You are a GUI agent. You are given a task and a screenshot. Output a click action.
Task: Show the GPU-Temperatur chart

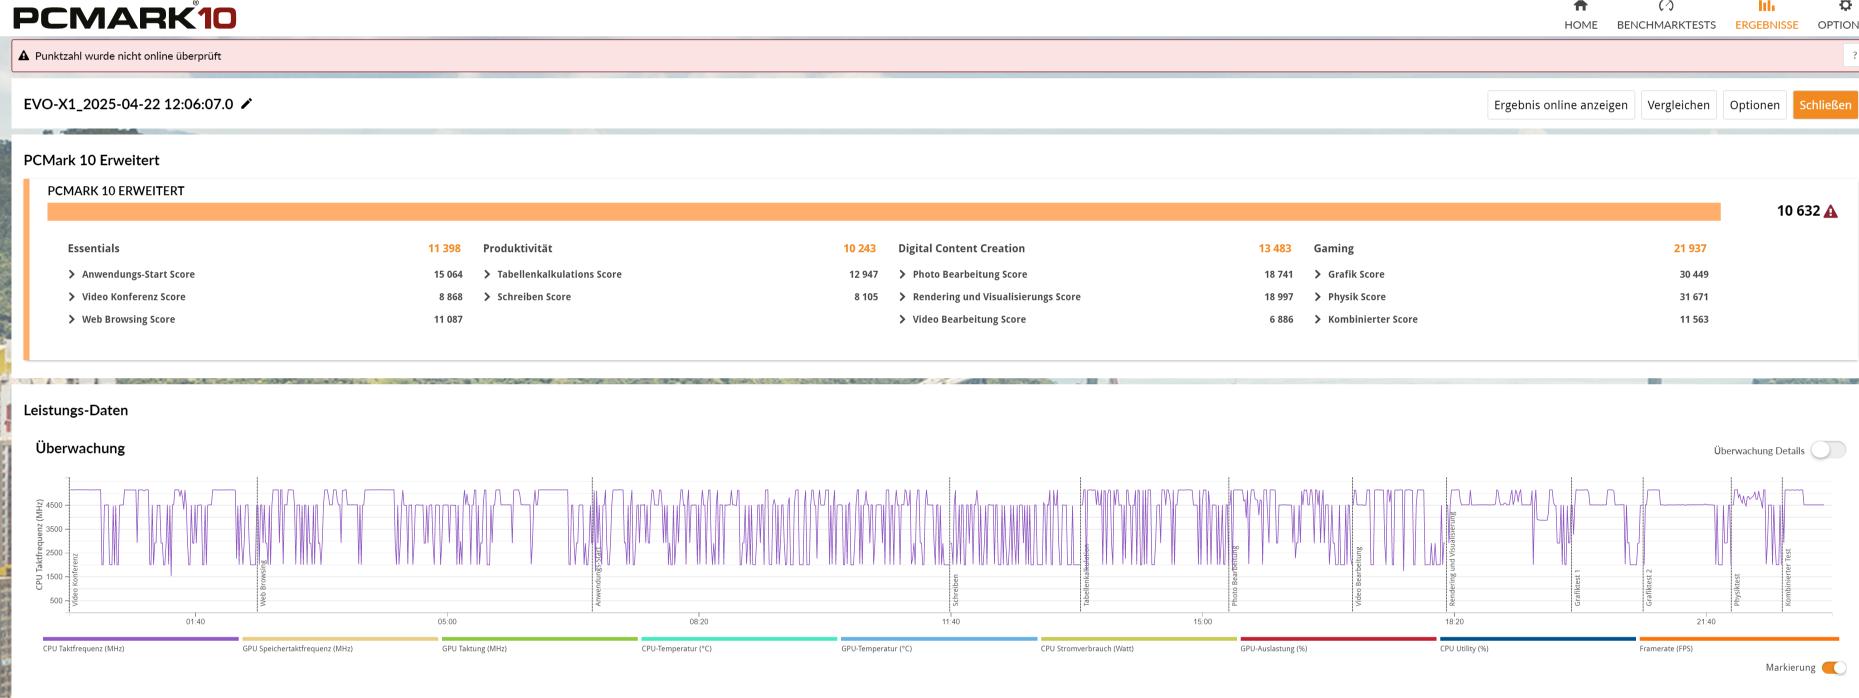[938, 643]
